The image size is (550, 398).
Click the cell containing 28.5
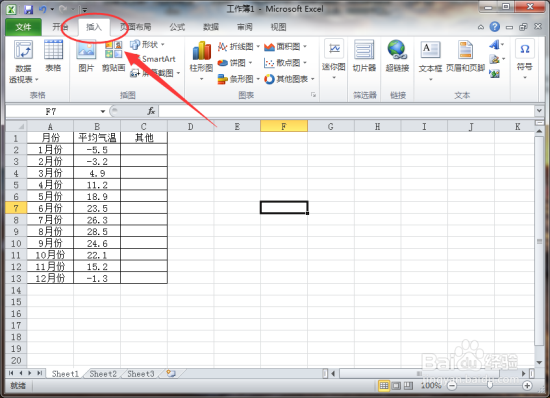click(x=97, y=231)
